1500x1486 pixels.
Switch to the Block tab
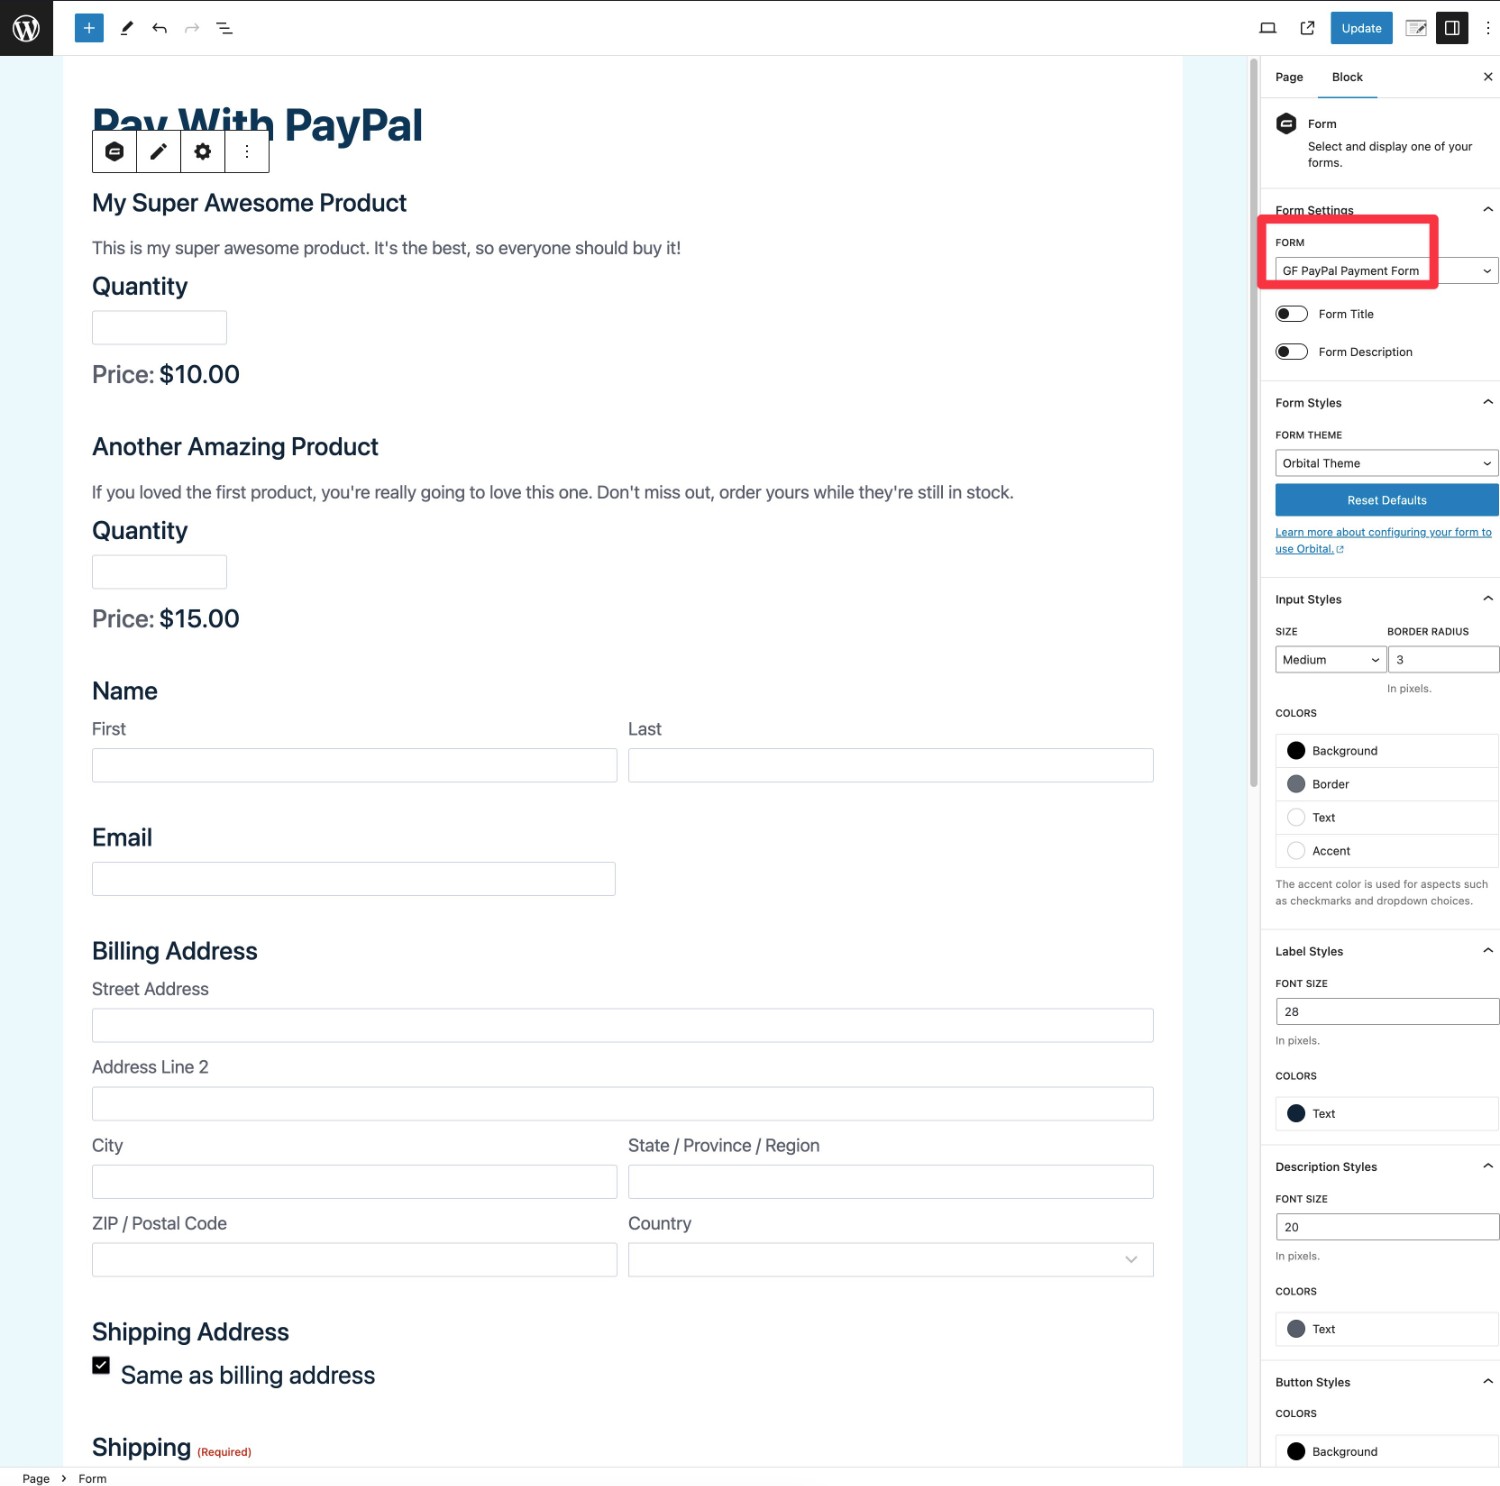pyautogui.click(x=1347, y=77)
